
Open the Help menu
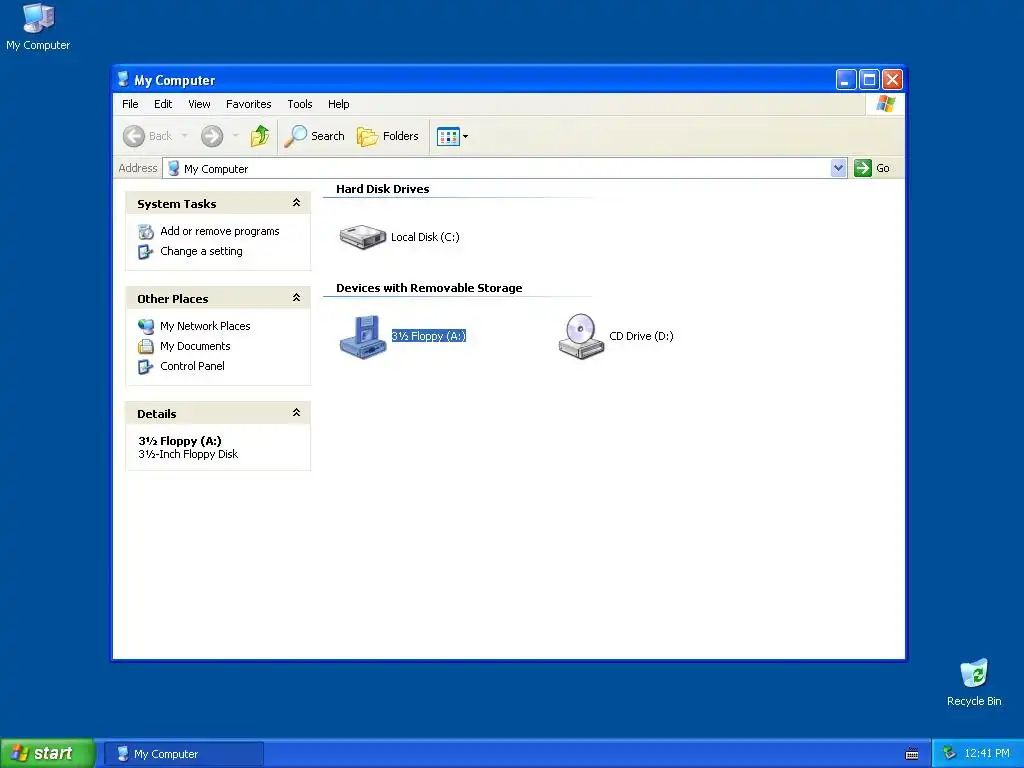coord(338,104)
